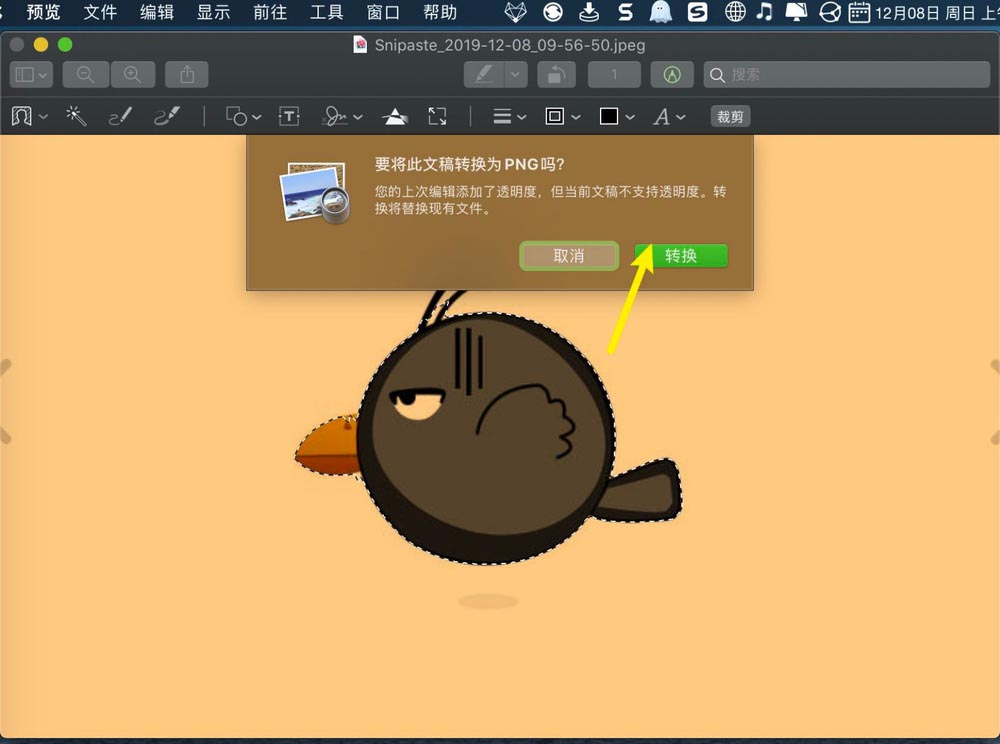This screenshot has width=1000, height=744.
Task: Click the page number field
Action: click(x=614, y=75)
